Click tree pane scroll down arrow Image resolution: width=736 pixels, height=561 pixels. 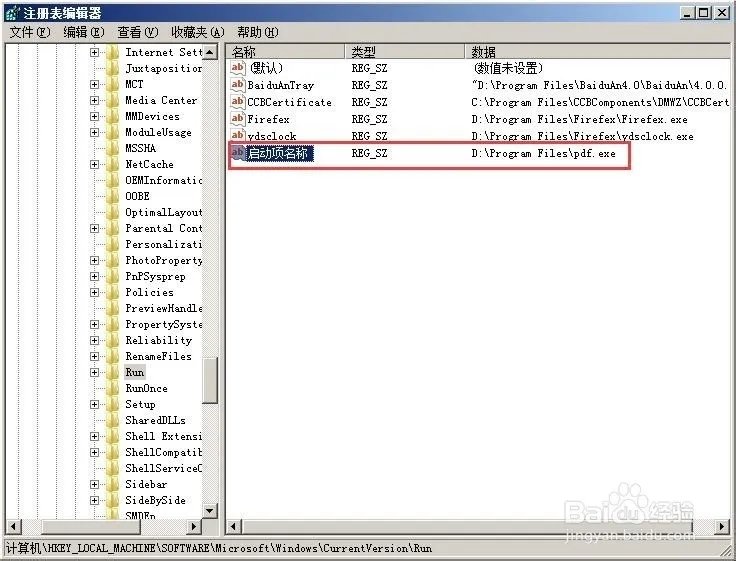click(x=210, y=511)
